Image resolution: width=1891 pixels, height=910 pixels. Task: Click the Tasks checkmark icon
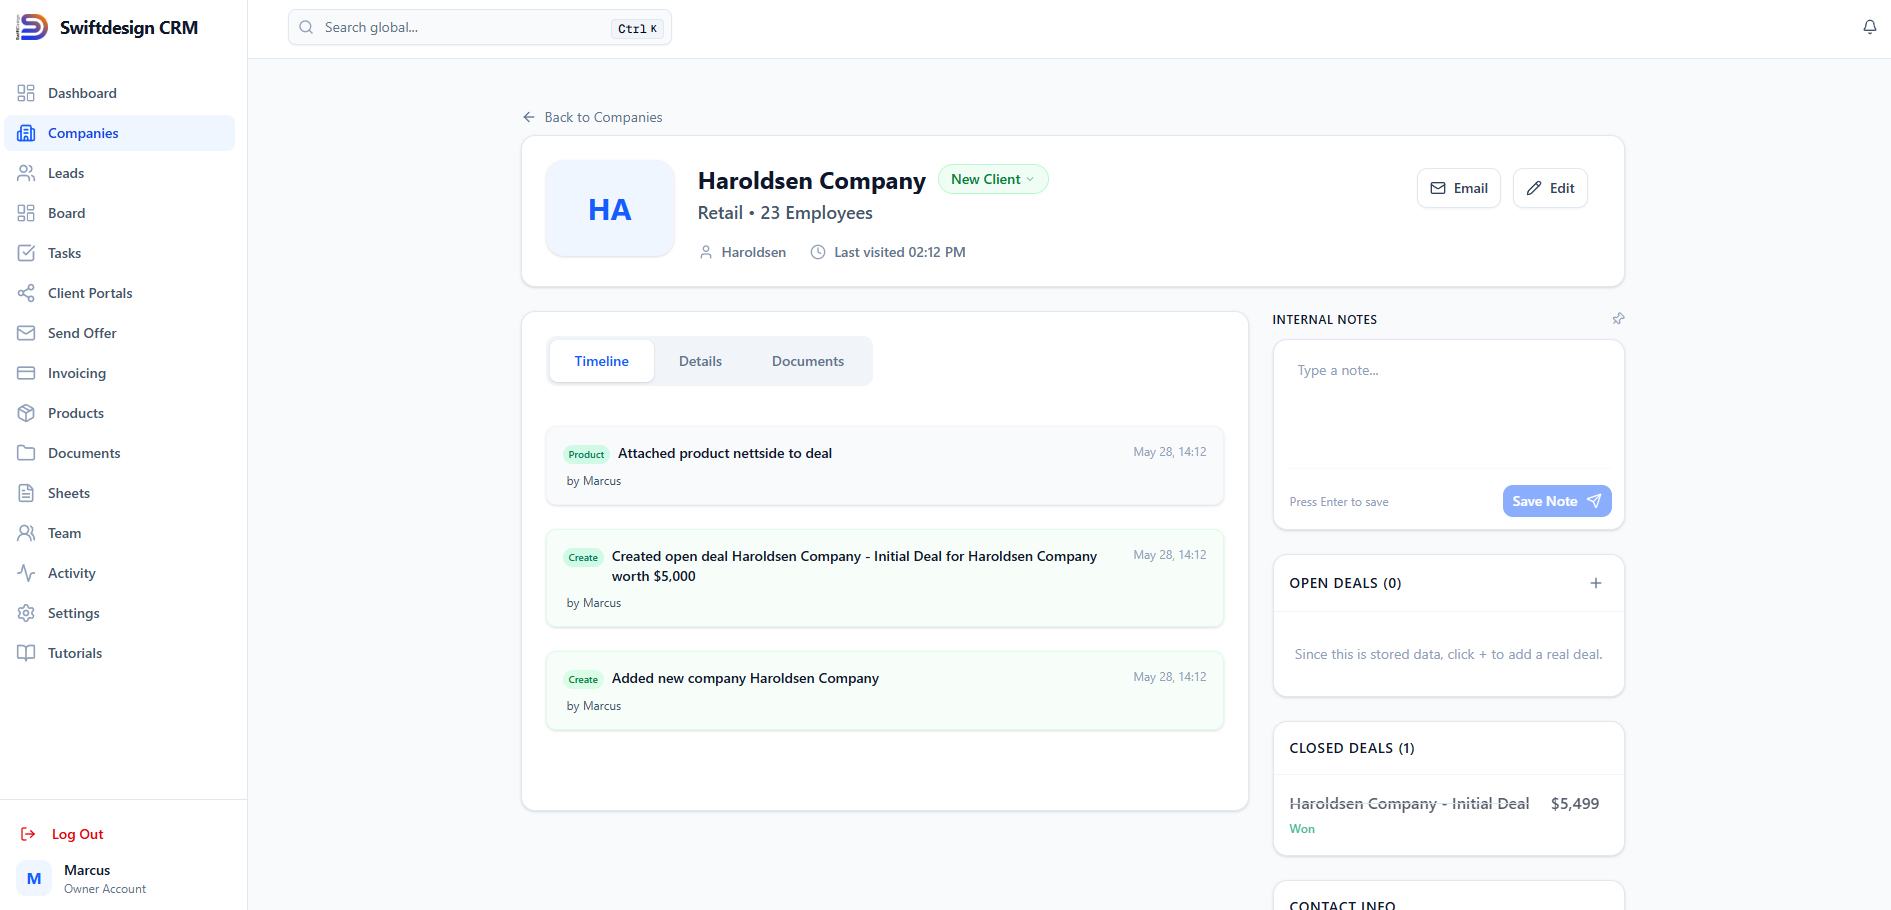[26, 253]
